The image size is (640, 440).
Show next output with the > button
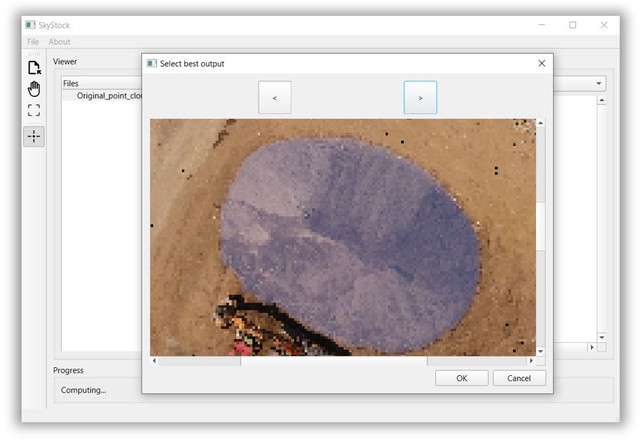[x=420, y=98]
